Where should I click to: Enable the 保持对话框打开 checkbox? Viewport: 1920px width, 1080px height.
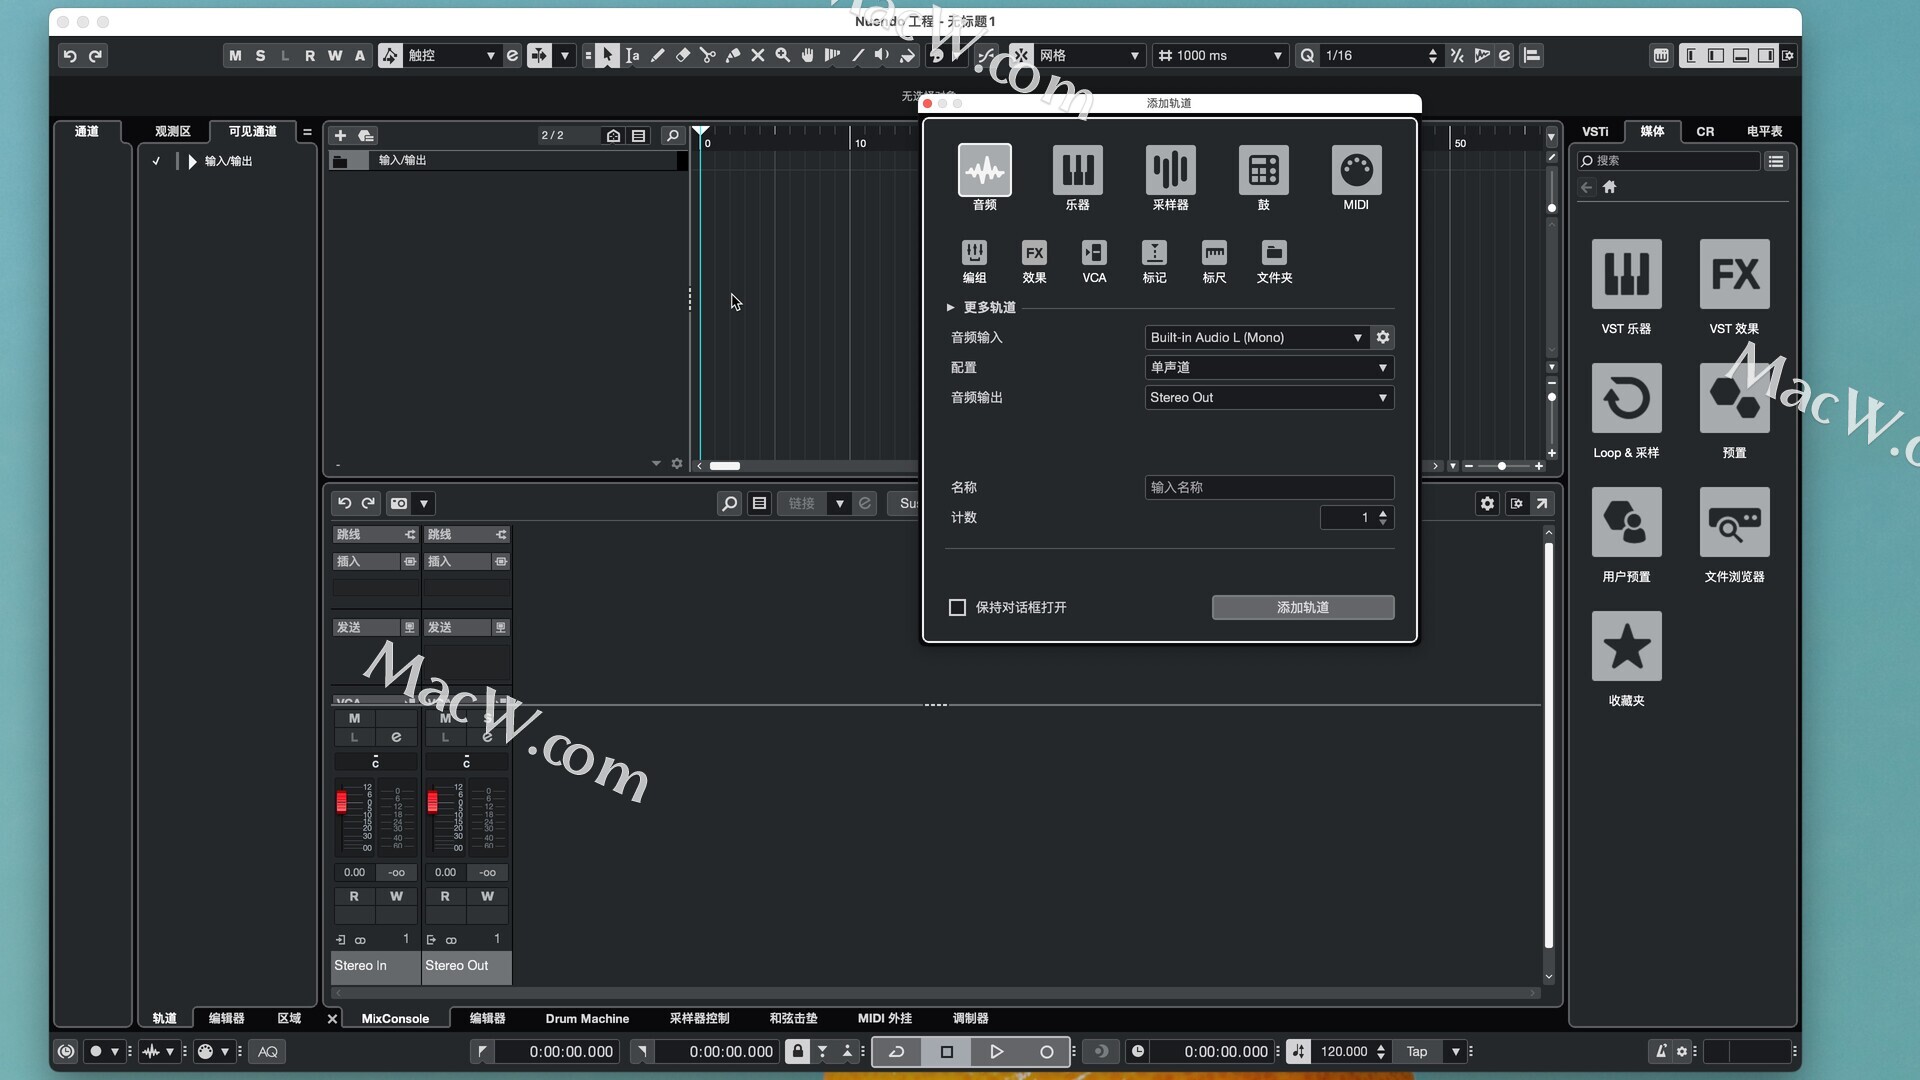tap(957, 607)
